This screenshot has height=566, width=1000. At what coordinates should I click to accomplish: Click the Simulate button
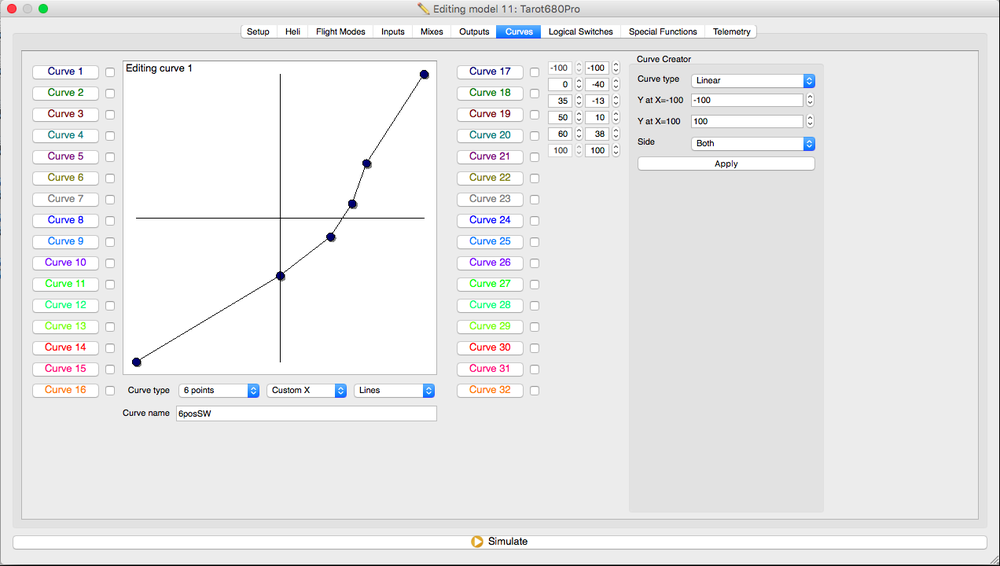point(499,542)
